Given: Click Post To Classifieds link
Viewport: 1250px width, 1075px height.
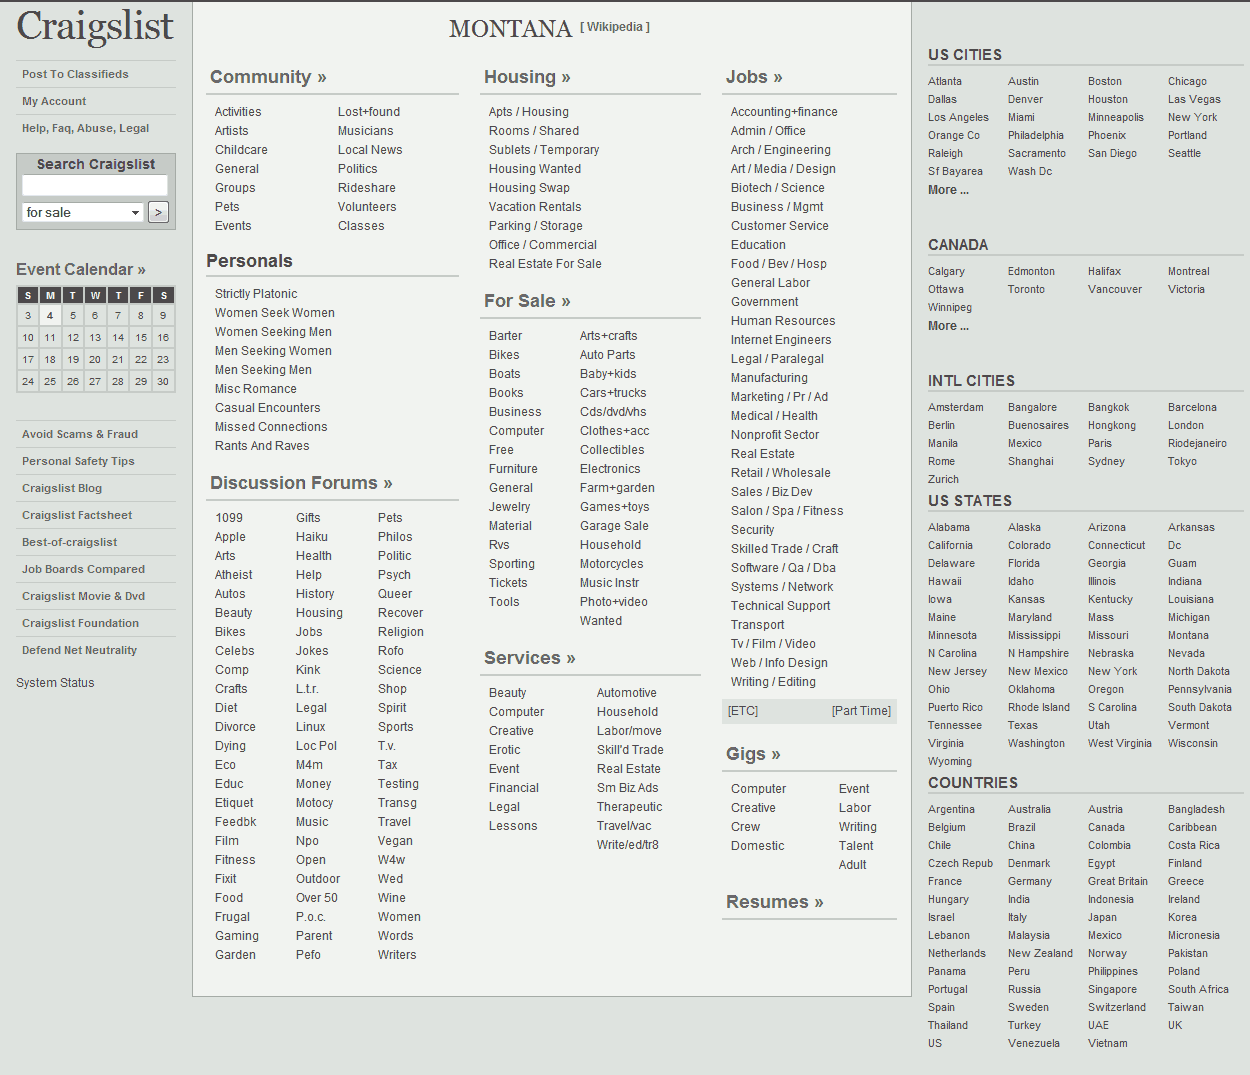Looking at the screenshot, I should click(75, 74).
